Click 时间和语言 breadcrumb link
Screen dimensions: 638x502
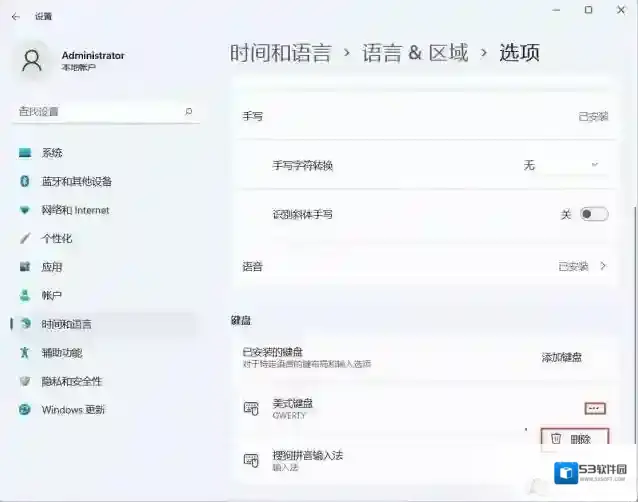(x=280, y=53)
